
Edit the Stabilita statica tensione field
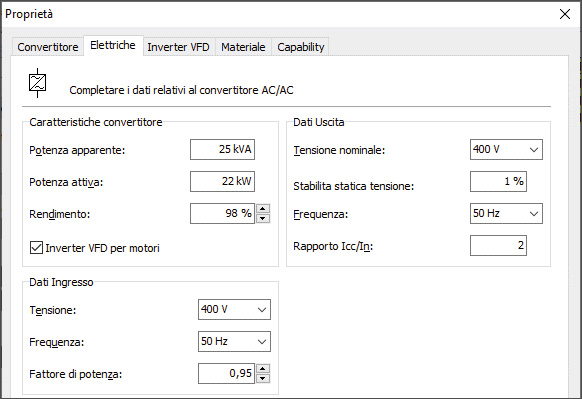498,181
